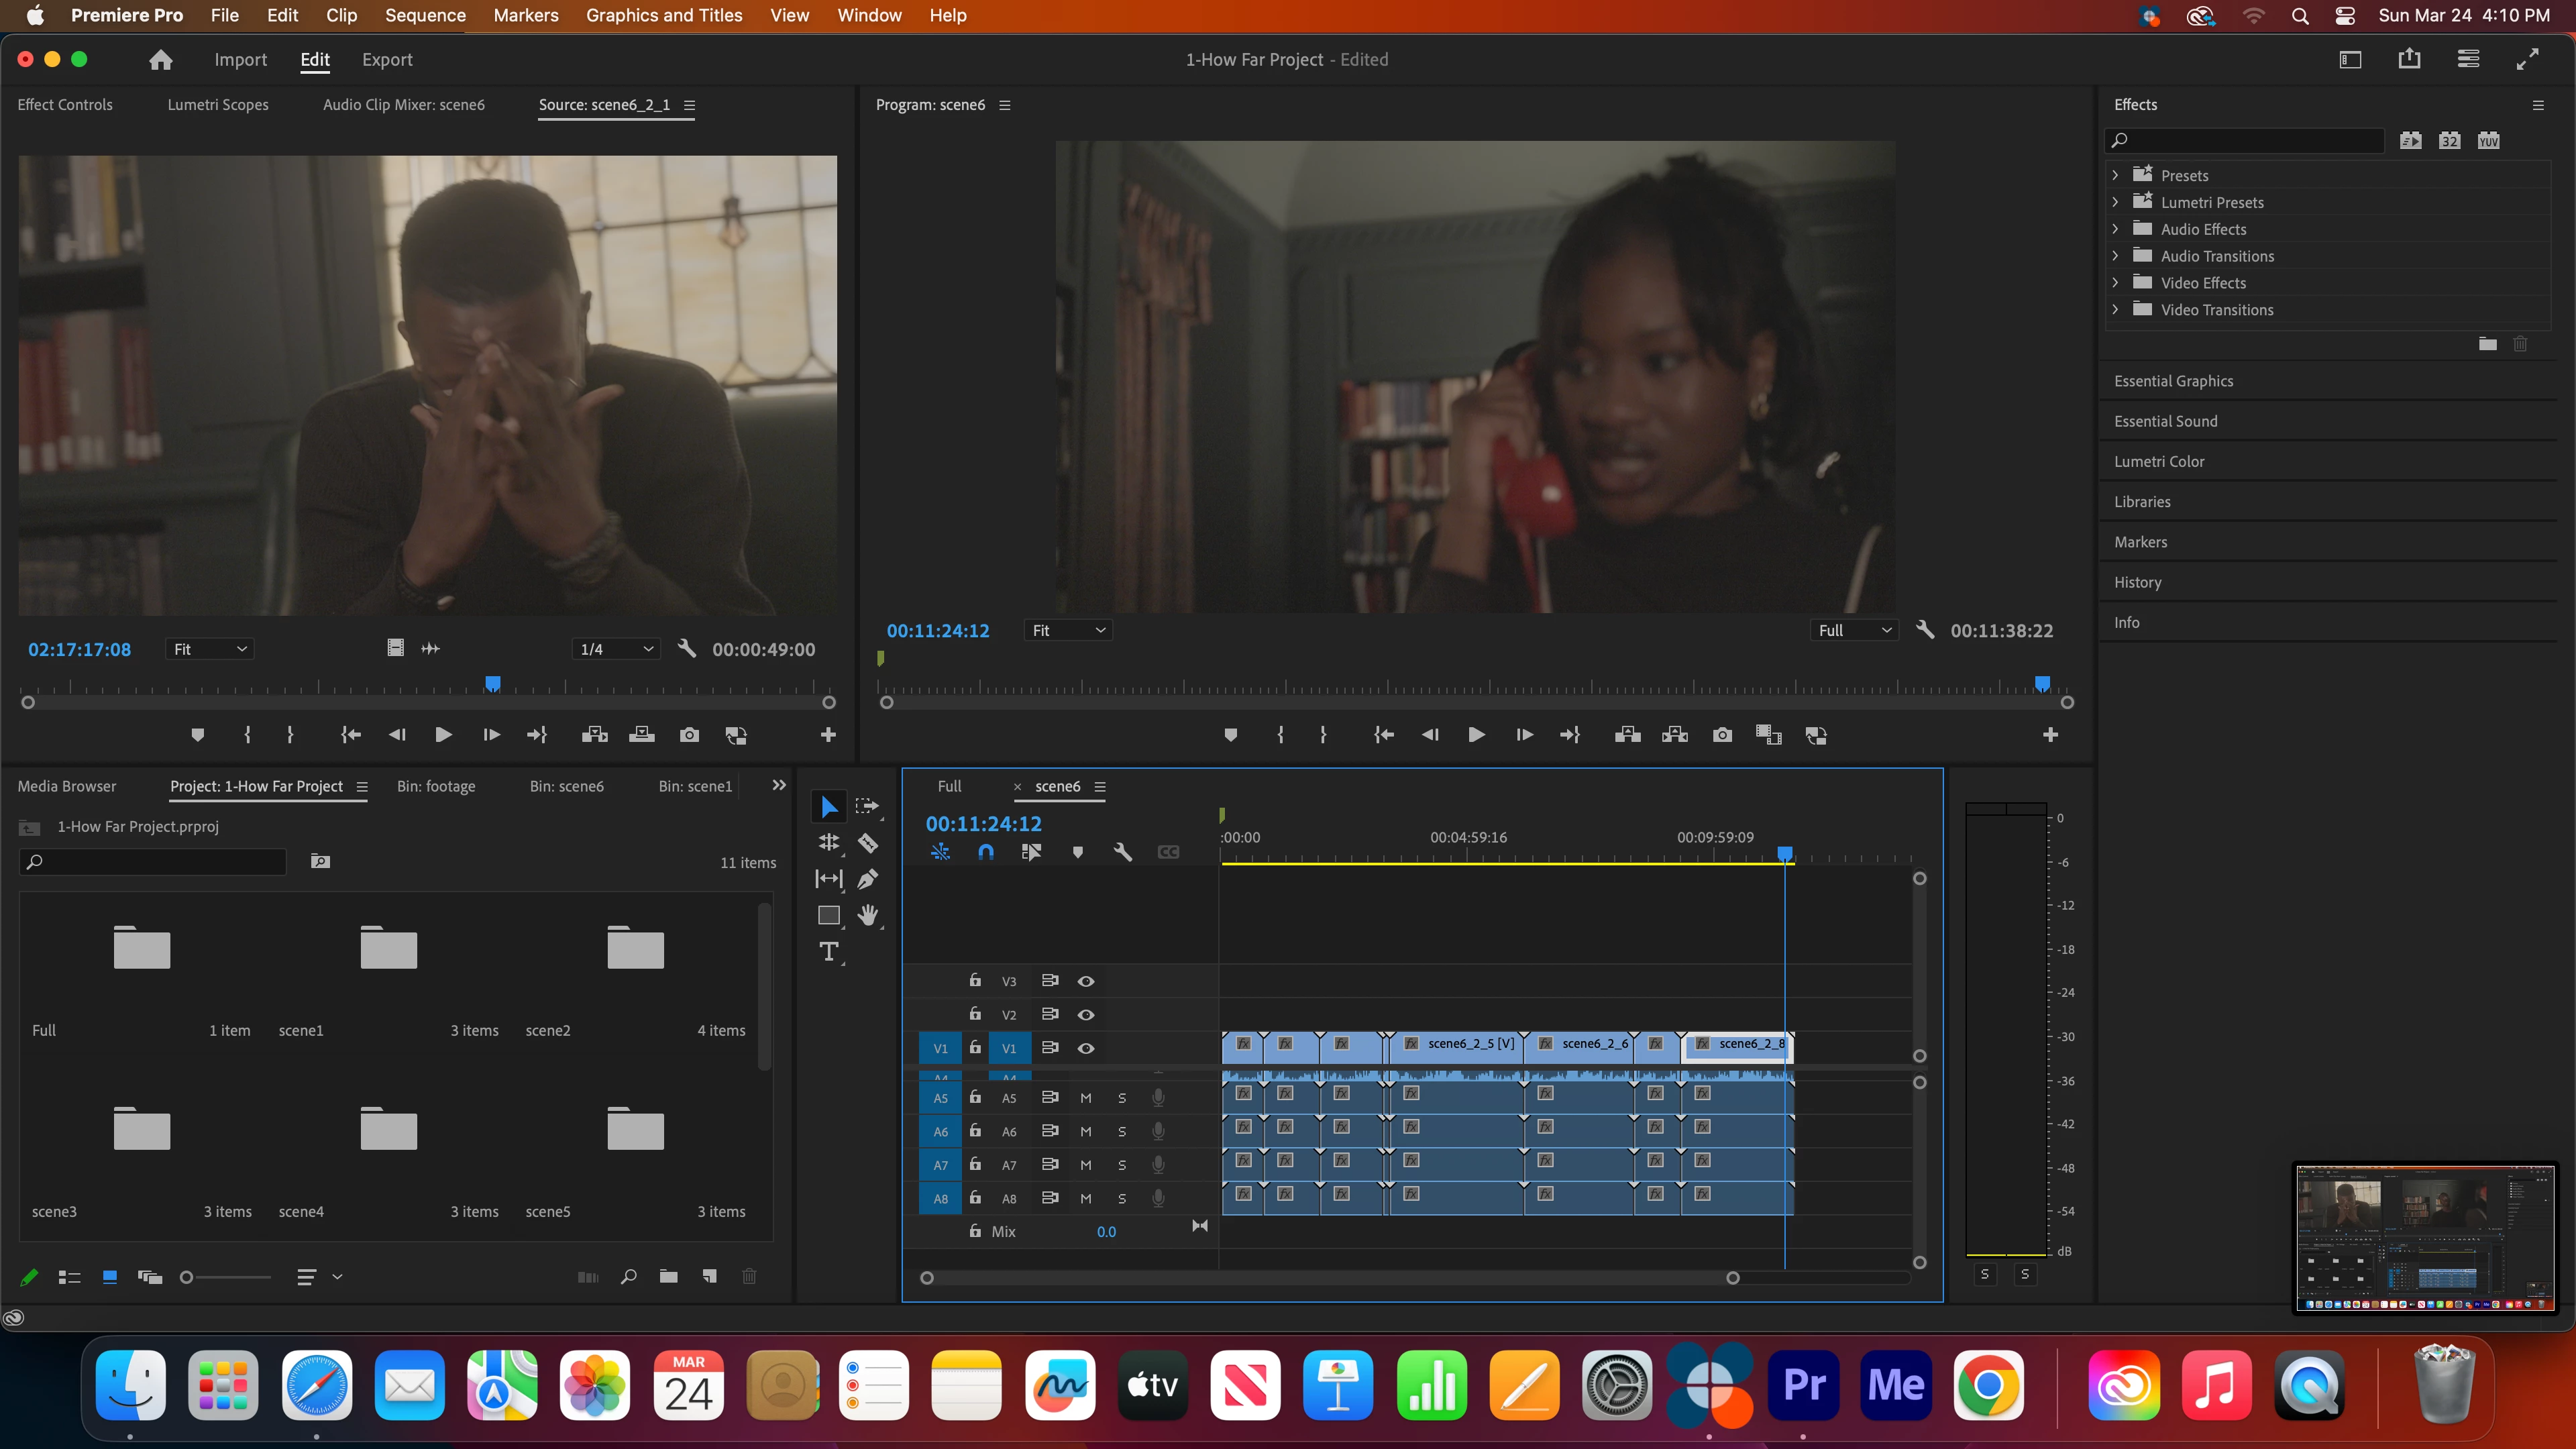Select the Hand tool
This screenshot has height=1449, width=2576.
click(x=867, y=915)
